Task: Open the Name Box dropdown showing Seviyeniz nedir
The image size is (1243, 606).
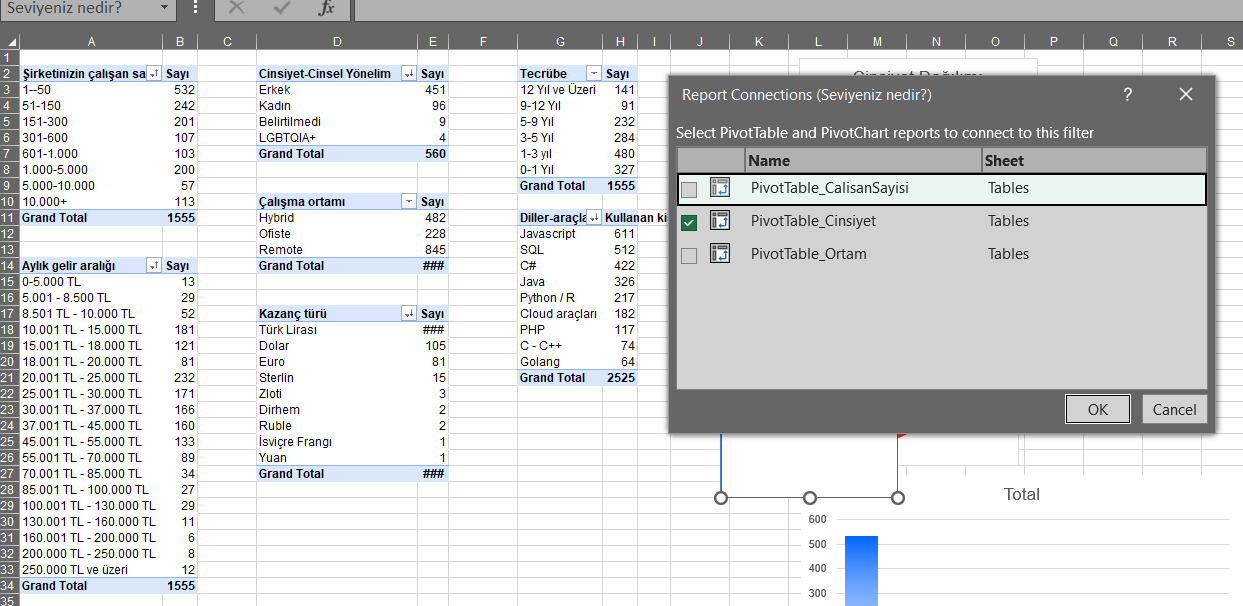Action: click(166, 9)
